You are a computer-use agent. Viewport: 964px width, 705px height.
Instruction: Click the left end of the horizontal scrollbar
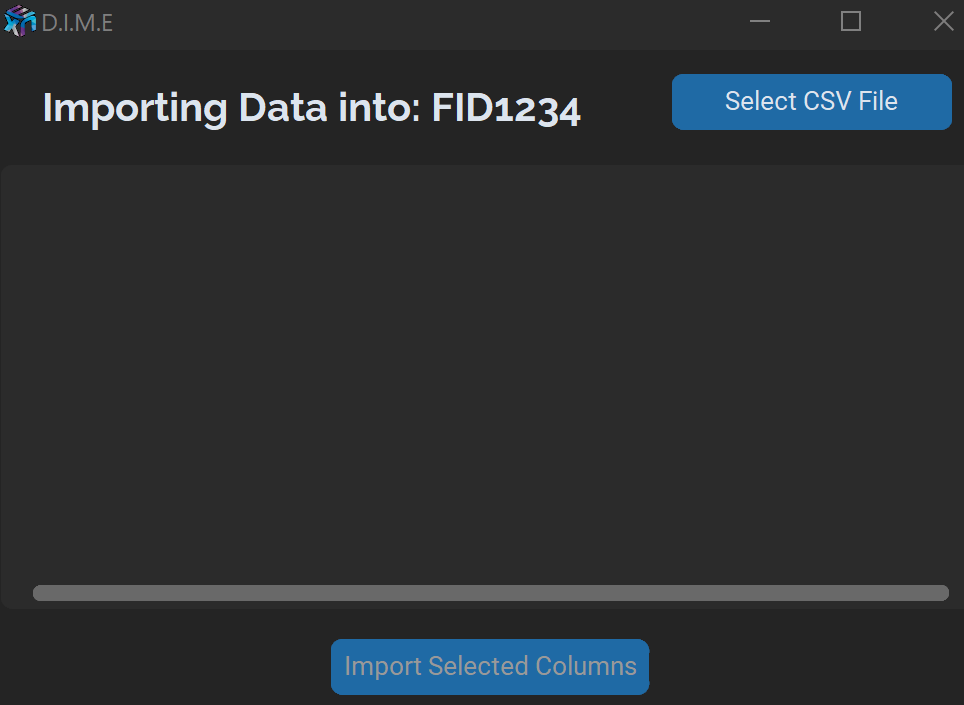click(x=42, y=593)
